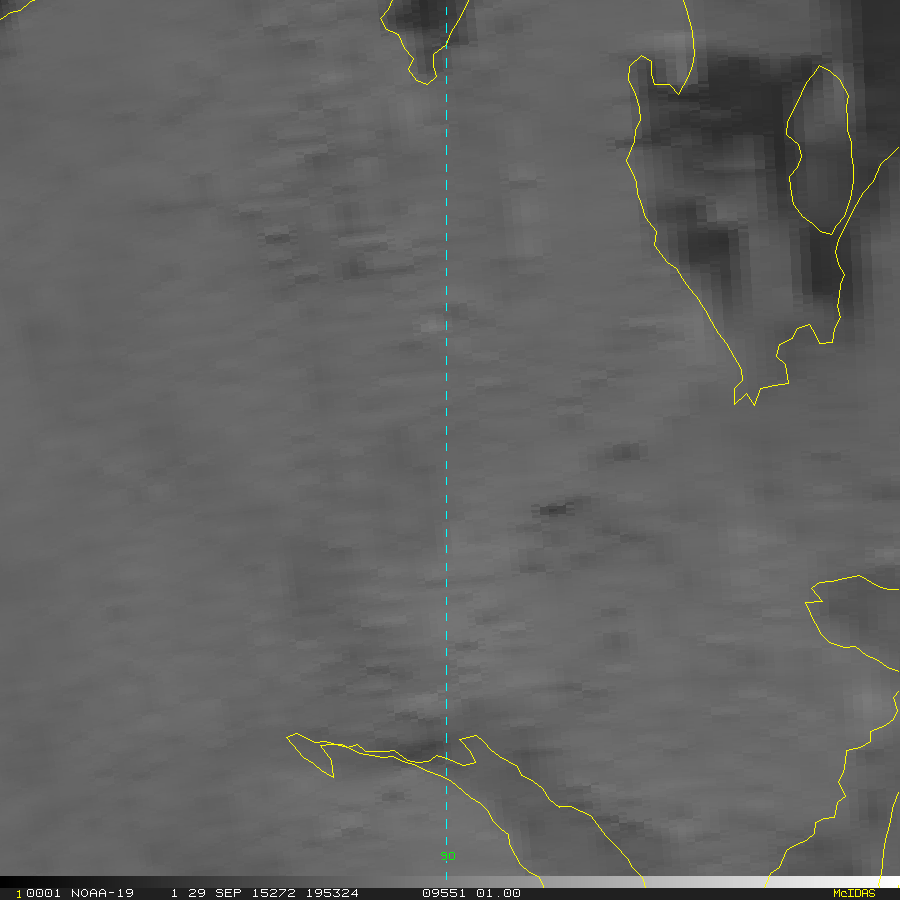Click the McIDAS label in bottom right

pos(853,893)
